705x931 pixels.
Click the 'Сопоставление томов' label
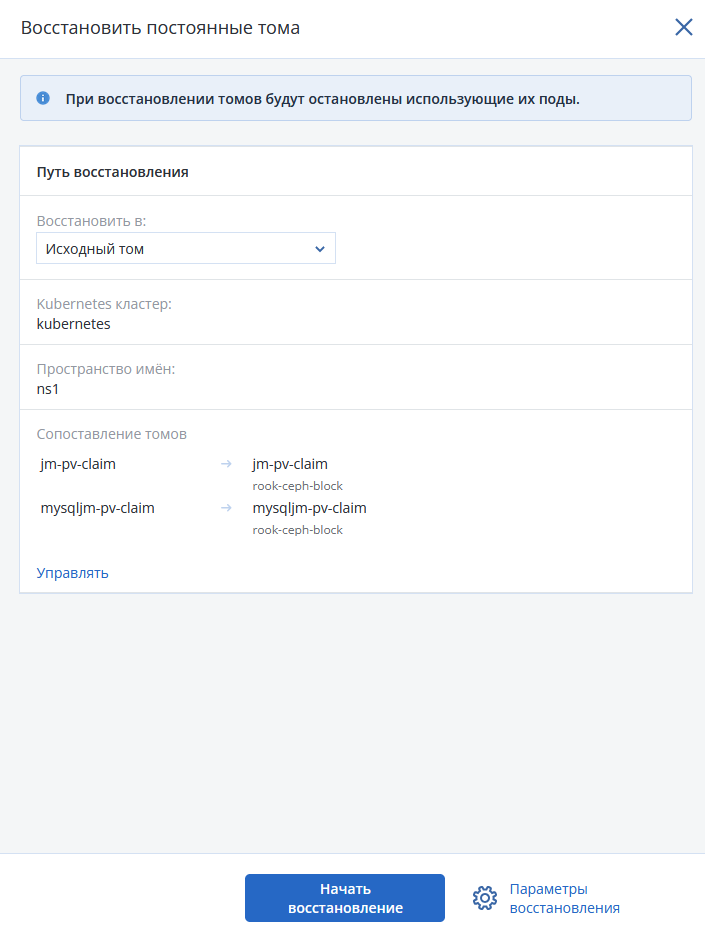pos(112,434)
